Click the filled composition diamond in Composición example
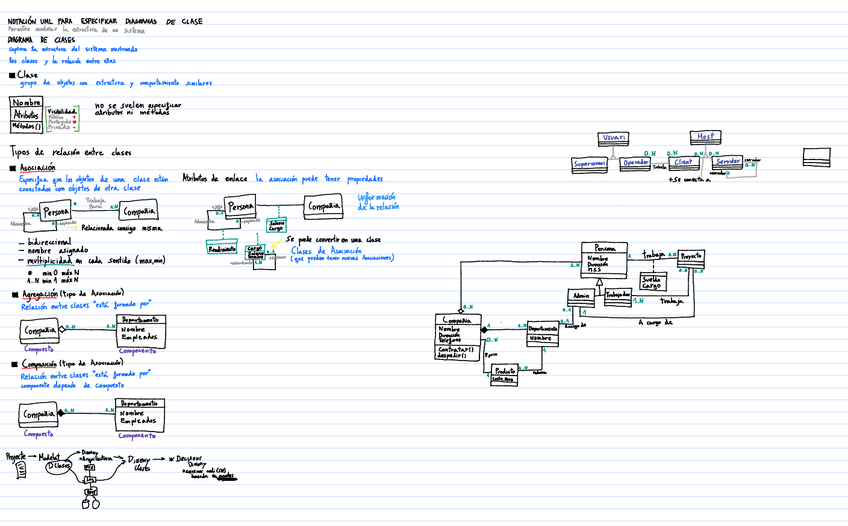848x526 pixels. (61, 412)
